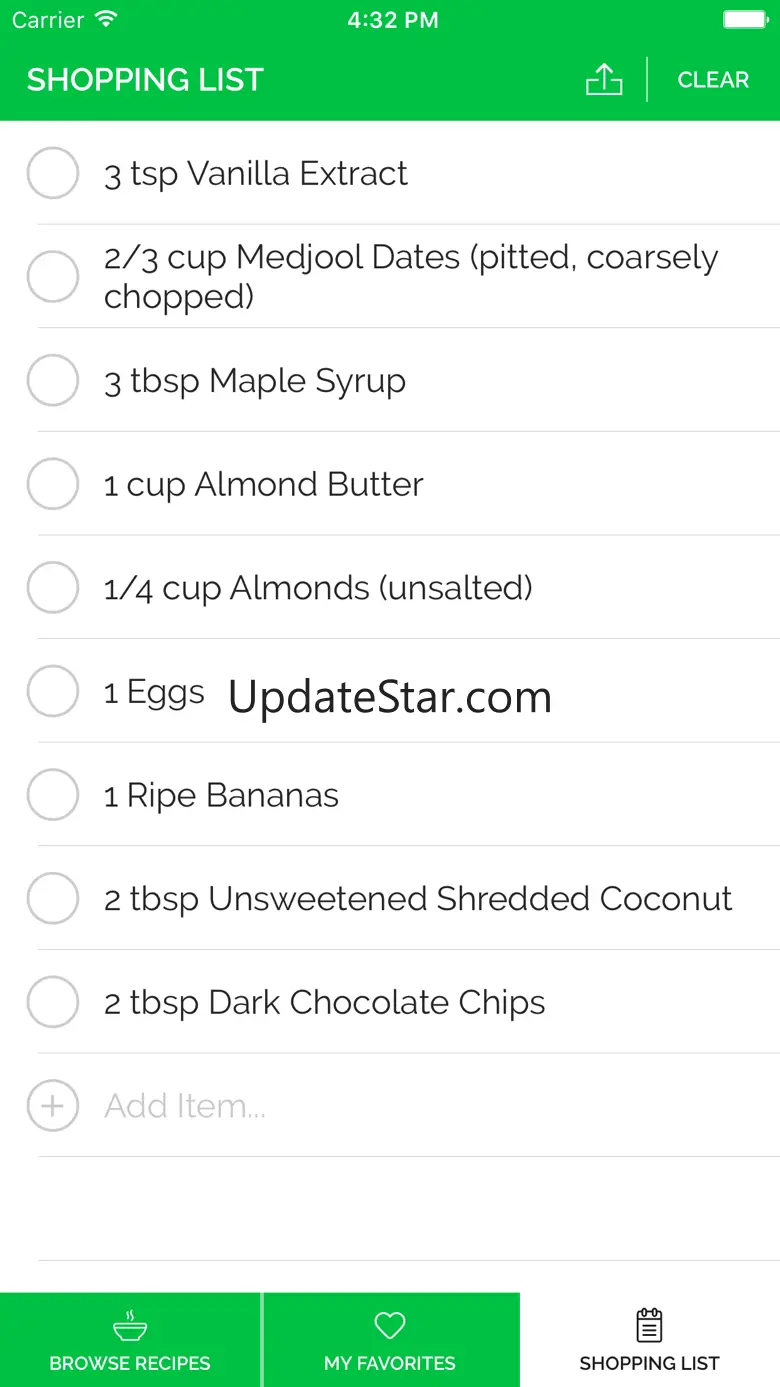Tap the 4:32 PM clock
Screen dimensions: 780x1387
[392, 20]
